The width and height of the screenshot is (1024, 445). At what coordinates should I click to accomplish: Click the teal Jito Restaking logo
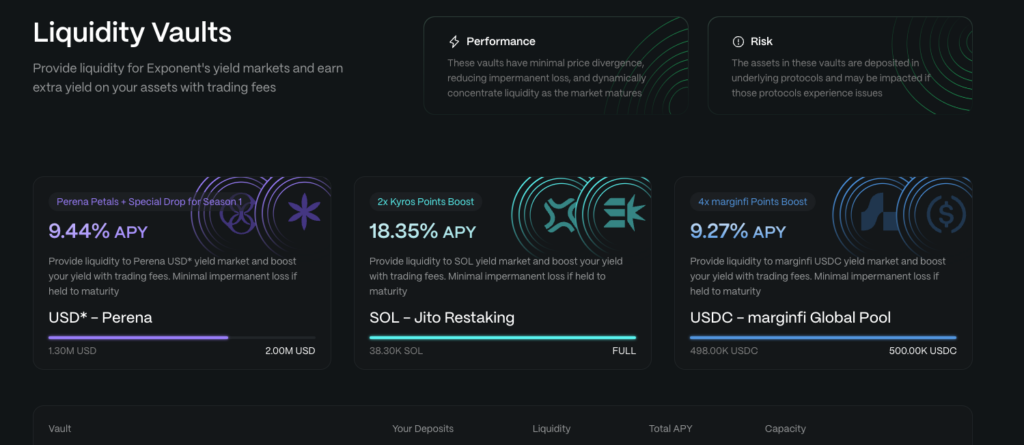click(x=621, y=212)
